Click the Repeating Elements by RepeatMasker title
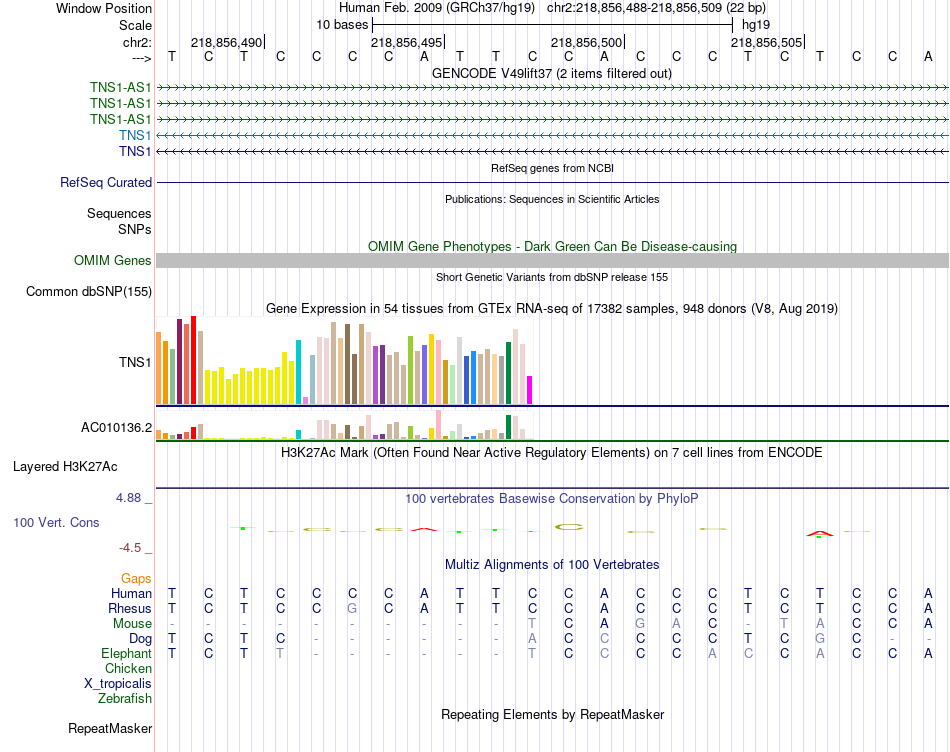Image resolution: width=950 pixels, height=752 pixels. [552, 714]
